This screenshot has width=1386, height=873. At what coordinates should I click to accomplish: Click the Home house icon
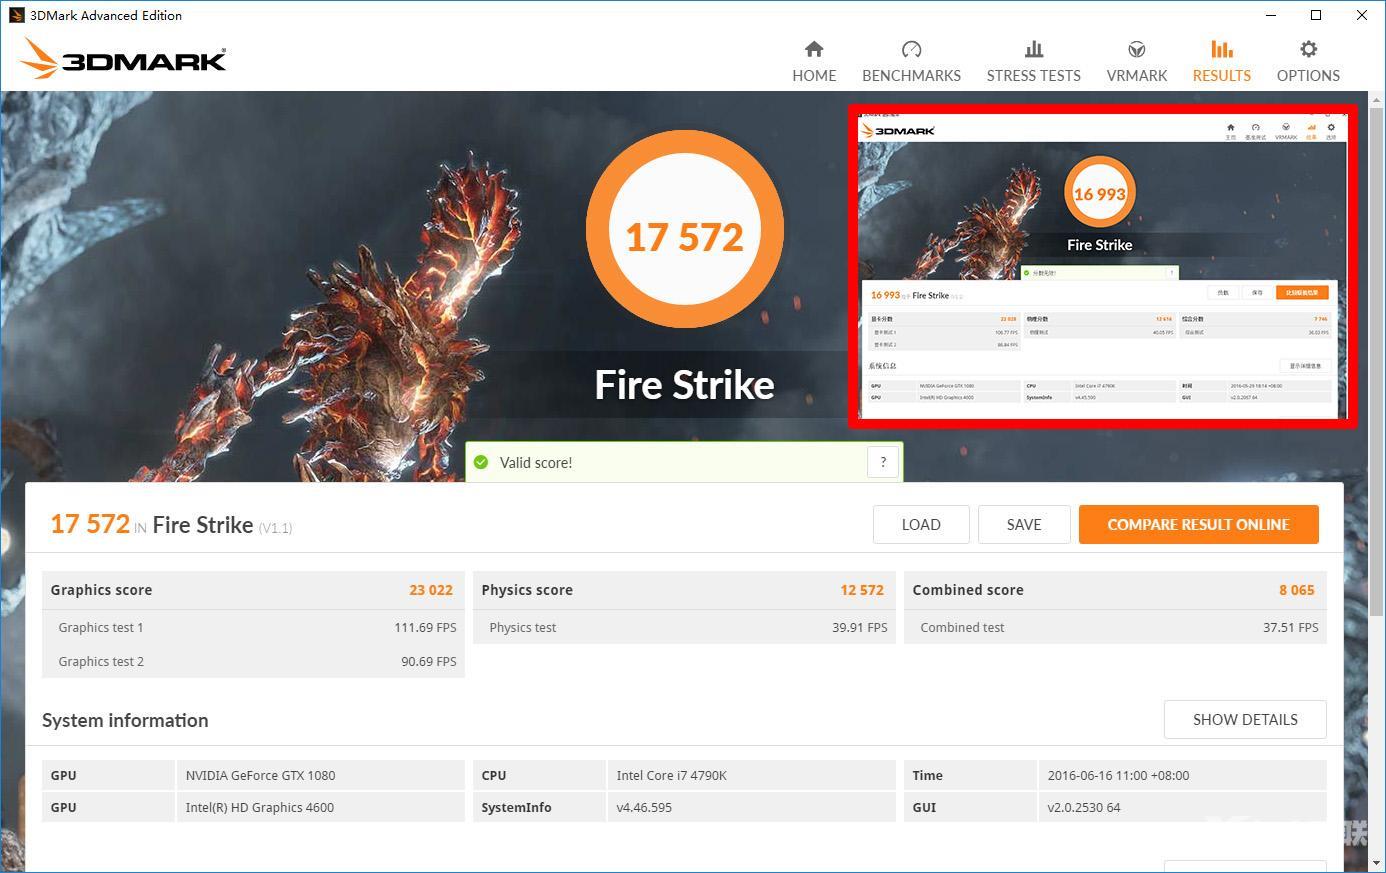[814, 49]
